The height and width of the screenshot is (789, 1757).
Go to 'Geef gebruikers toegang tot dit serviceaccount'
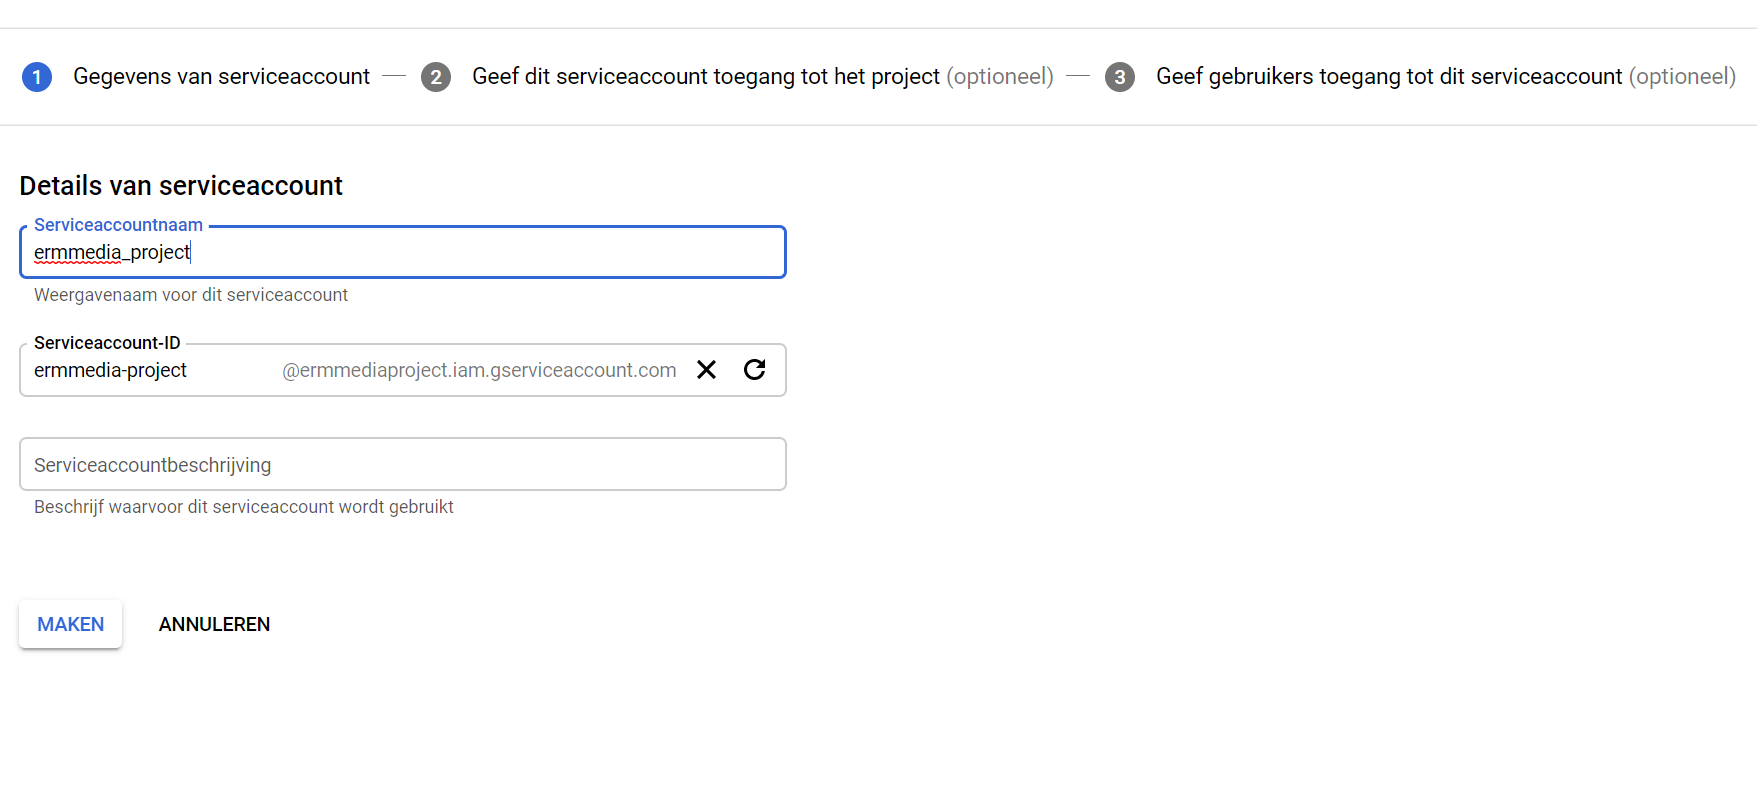1389,77
